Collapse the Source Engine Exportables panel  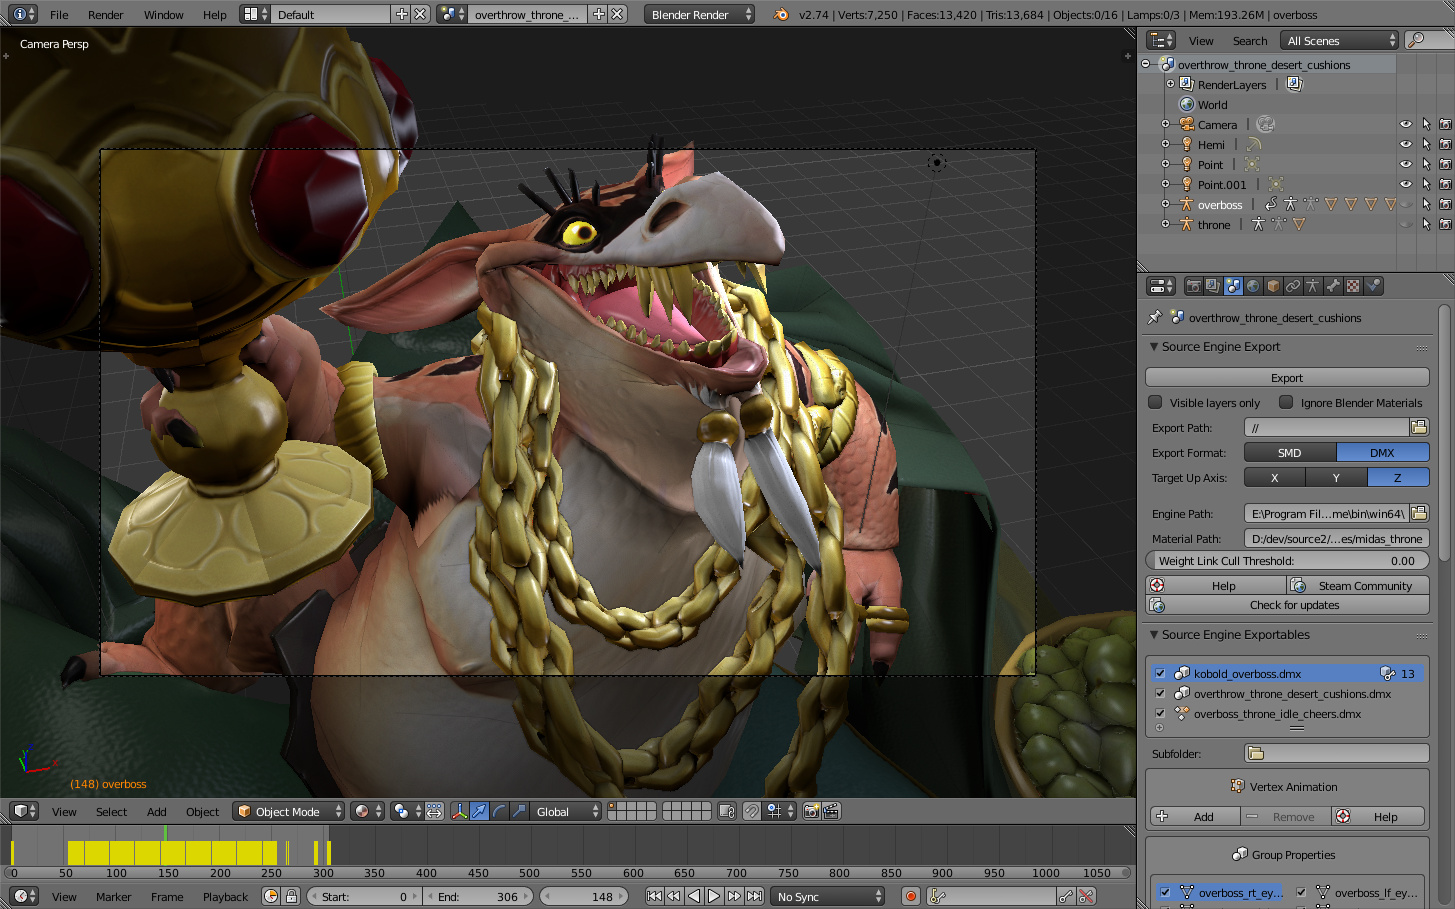pos(1154,634)
